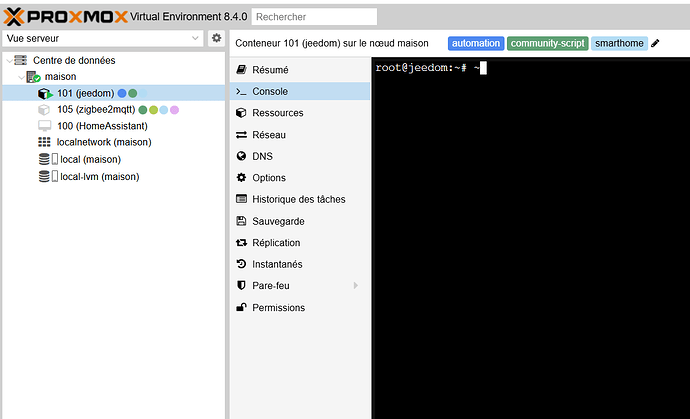Click the automation tag
This screenshot has height=419, width=690.
click(x=476, y=43)
